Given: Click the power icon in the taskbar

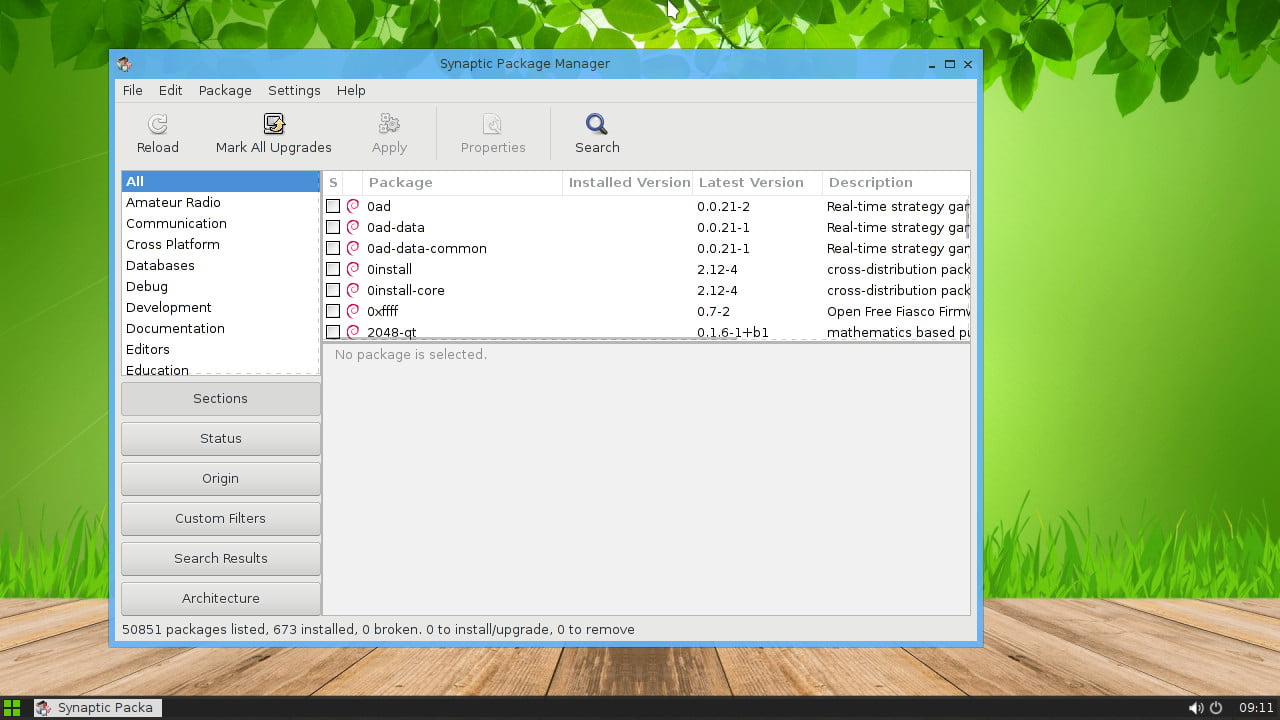Looking at the screenshot, I should [1216, 708].
